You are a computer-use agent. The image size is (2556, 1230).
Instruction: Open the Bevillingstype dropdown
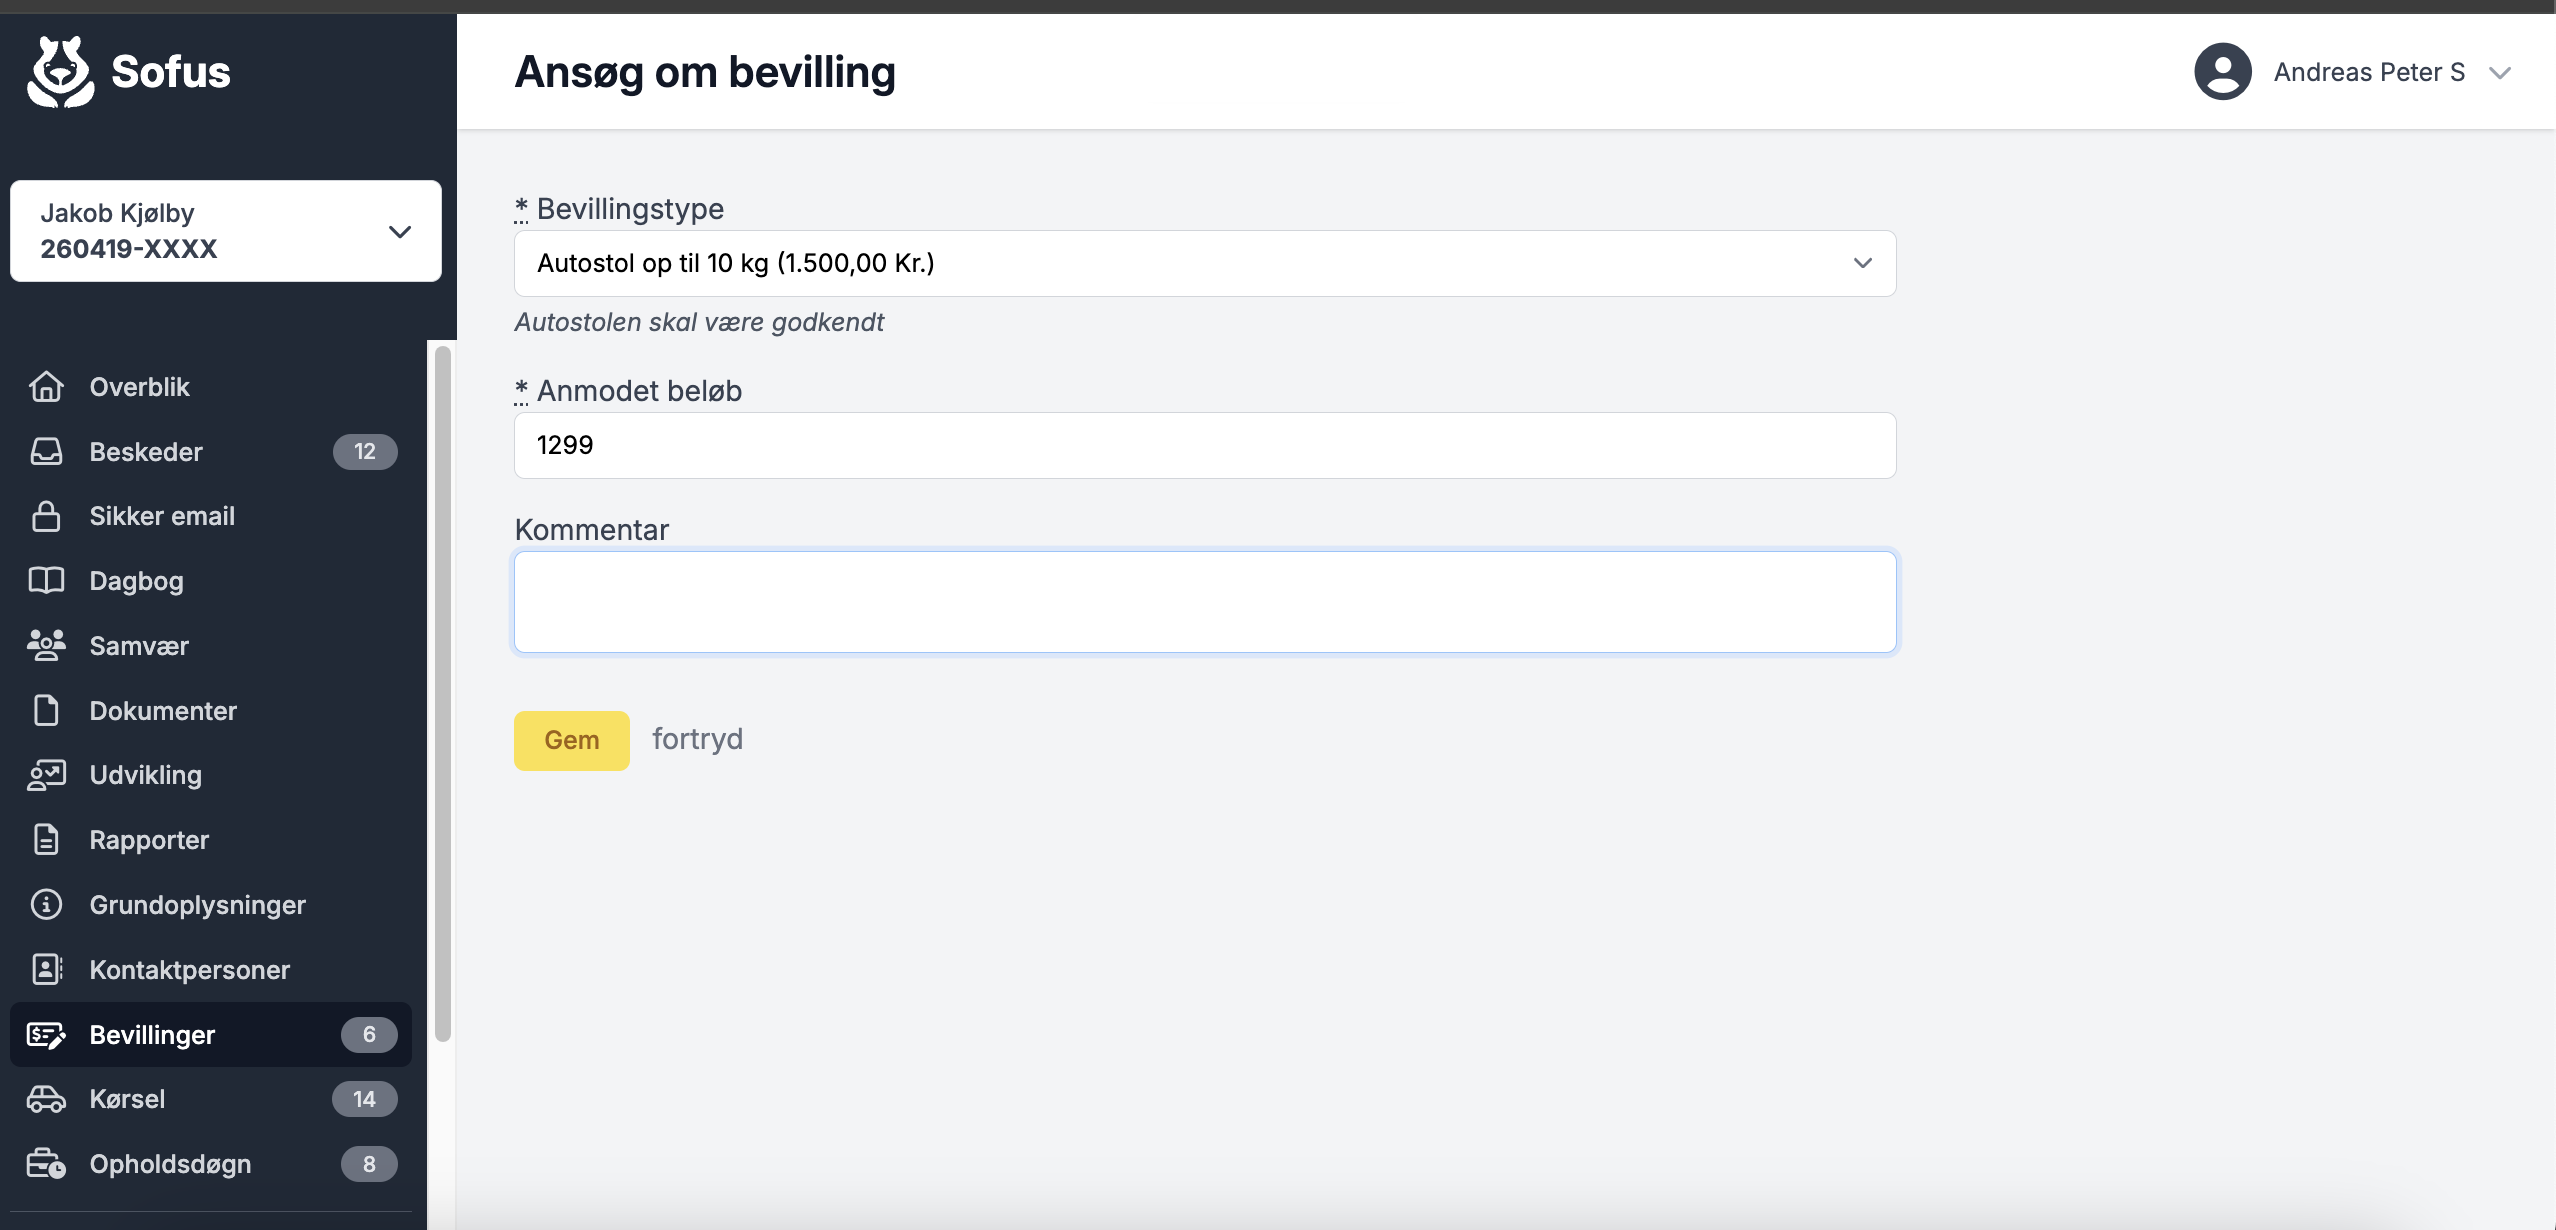(1204, 263)
